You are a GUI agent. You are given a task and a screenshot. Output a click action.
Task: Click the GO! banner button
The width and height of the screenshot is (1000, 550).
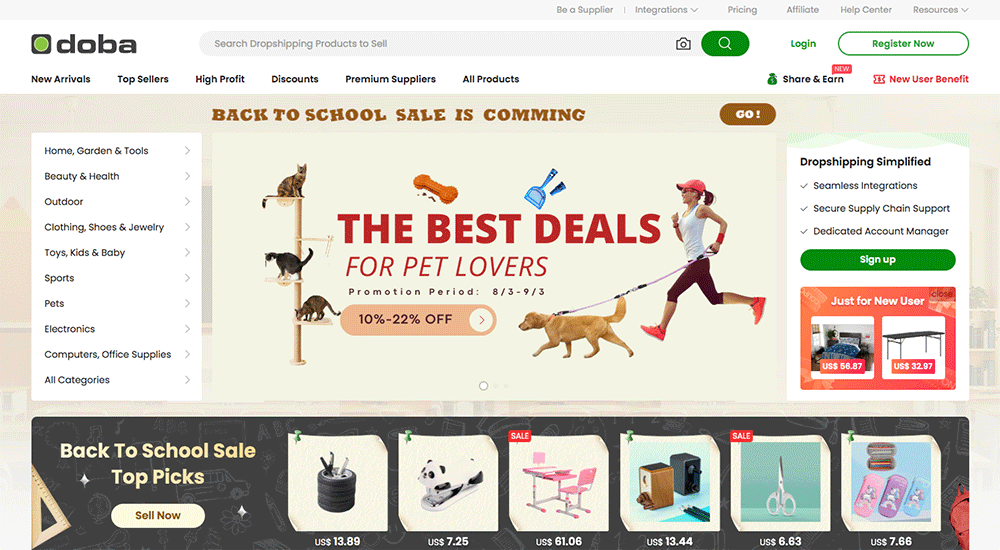747,114
